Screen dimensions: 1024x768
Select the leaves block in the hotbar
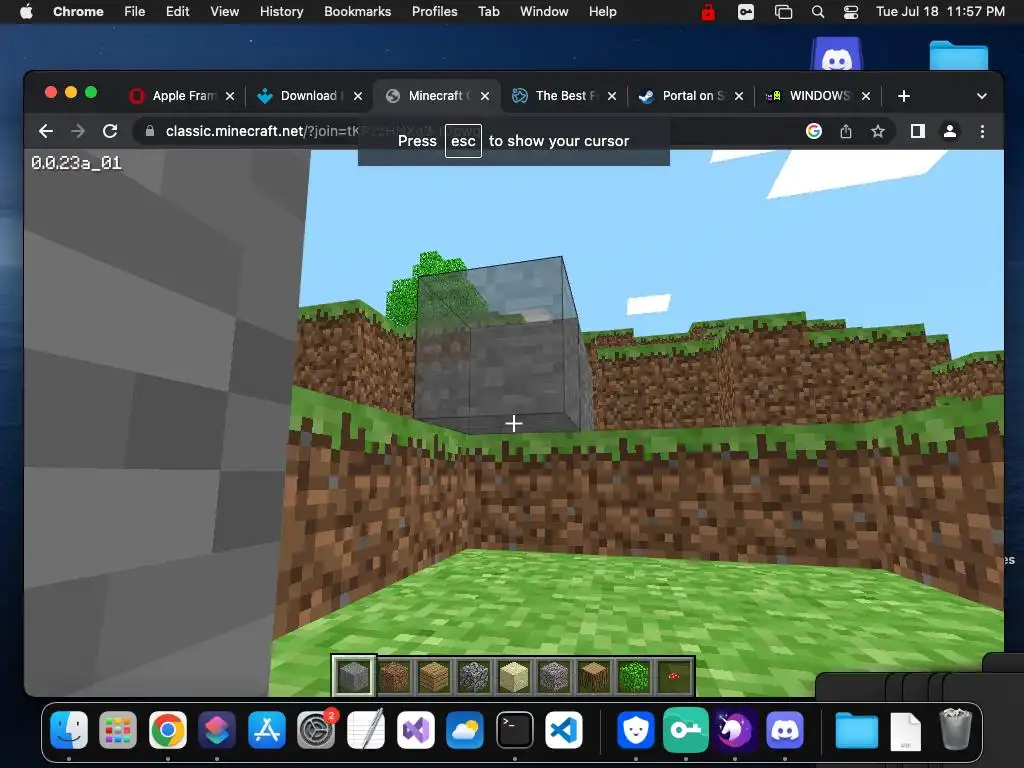coord(633,676)
